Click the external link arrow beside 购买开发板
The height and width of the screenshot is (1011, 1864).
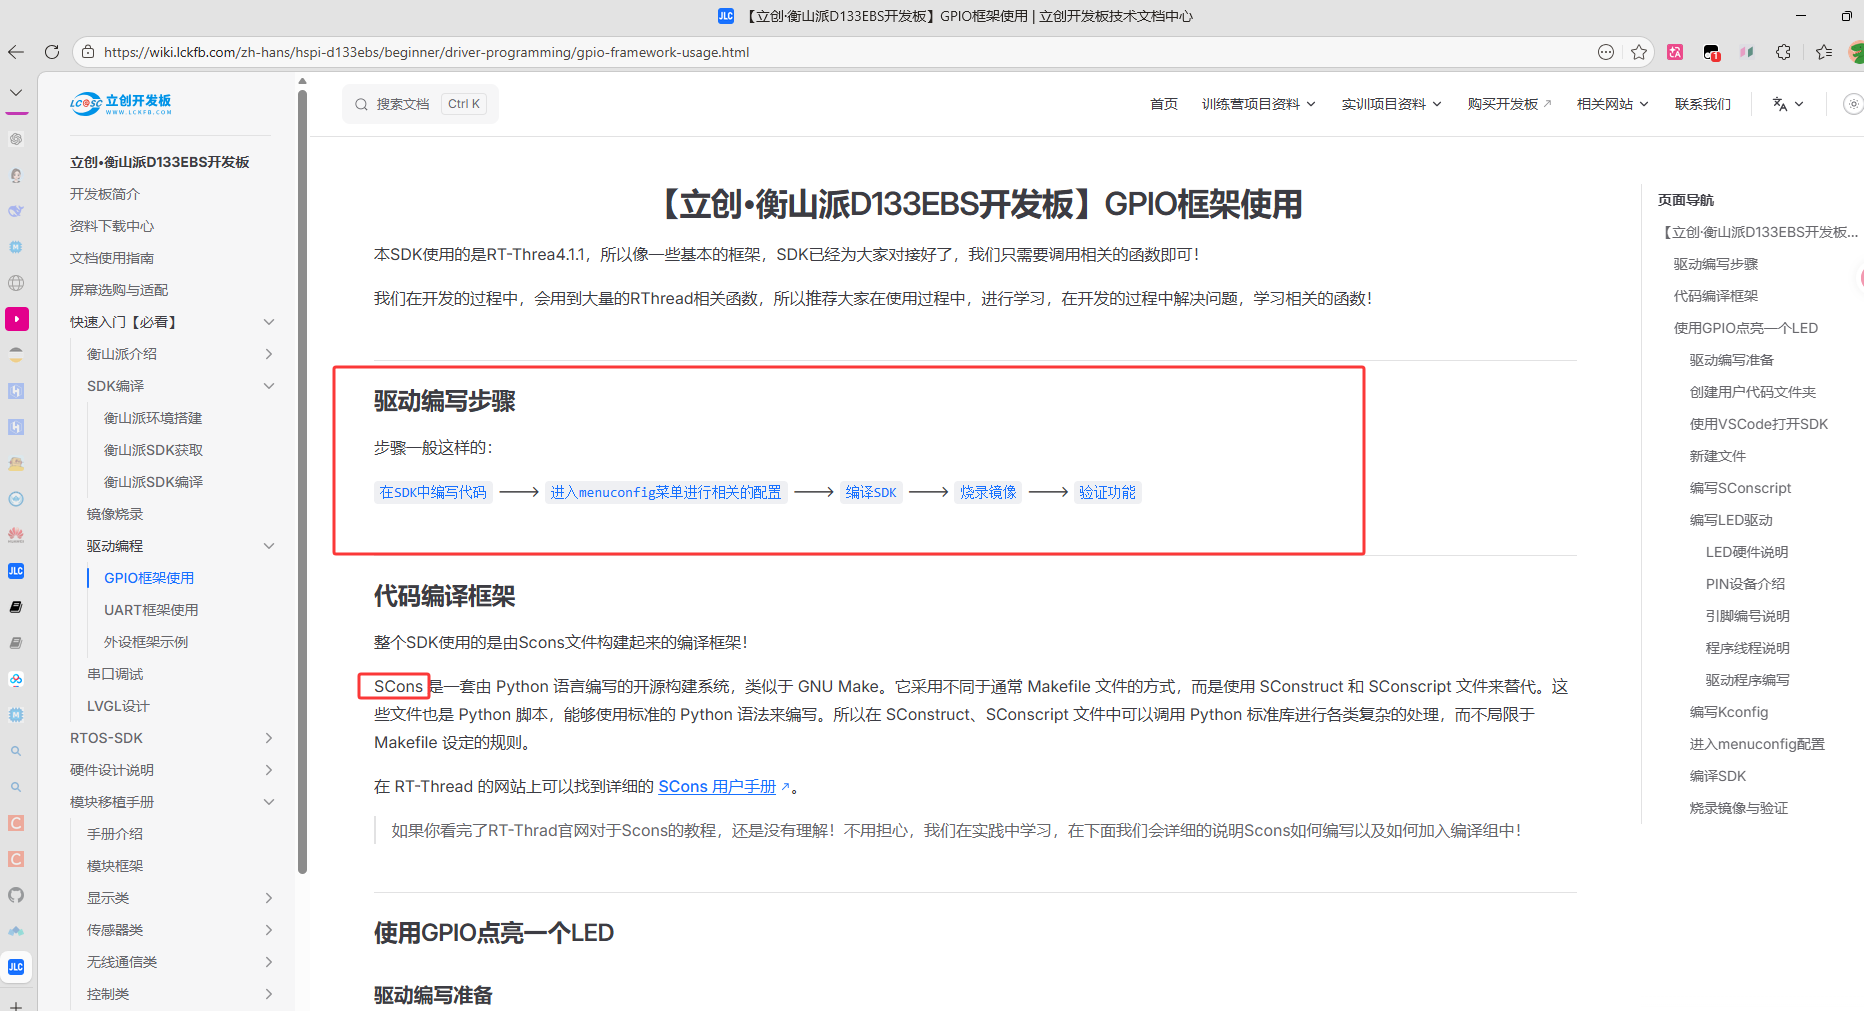(1547, 103)
